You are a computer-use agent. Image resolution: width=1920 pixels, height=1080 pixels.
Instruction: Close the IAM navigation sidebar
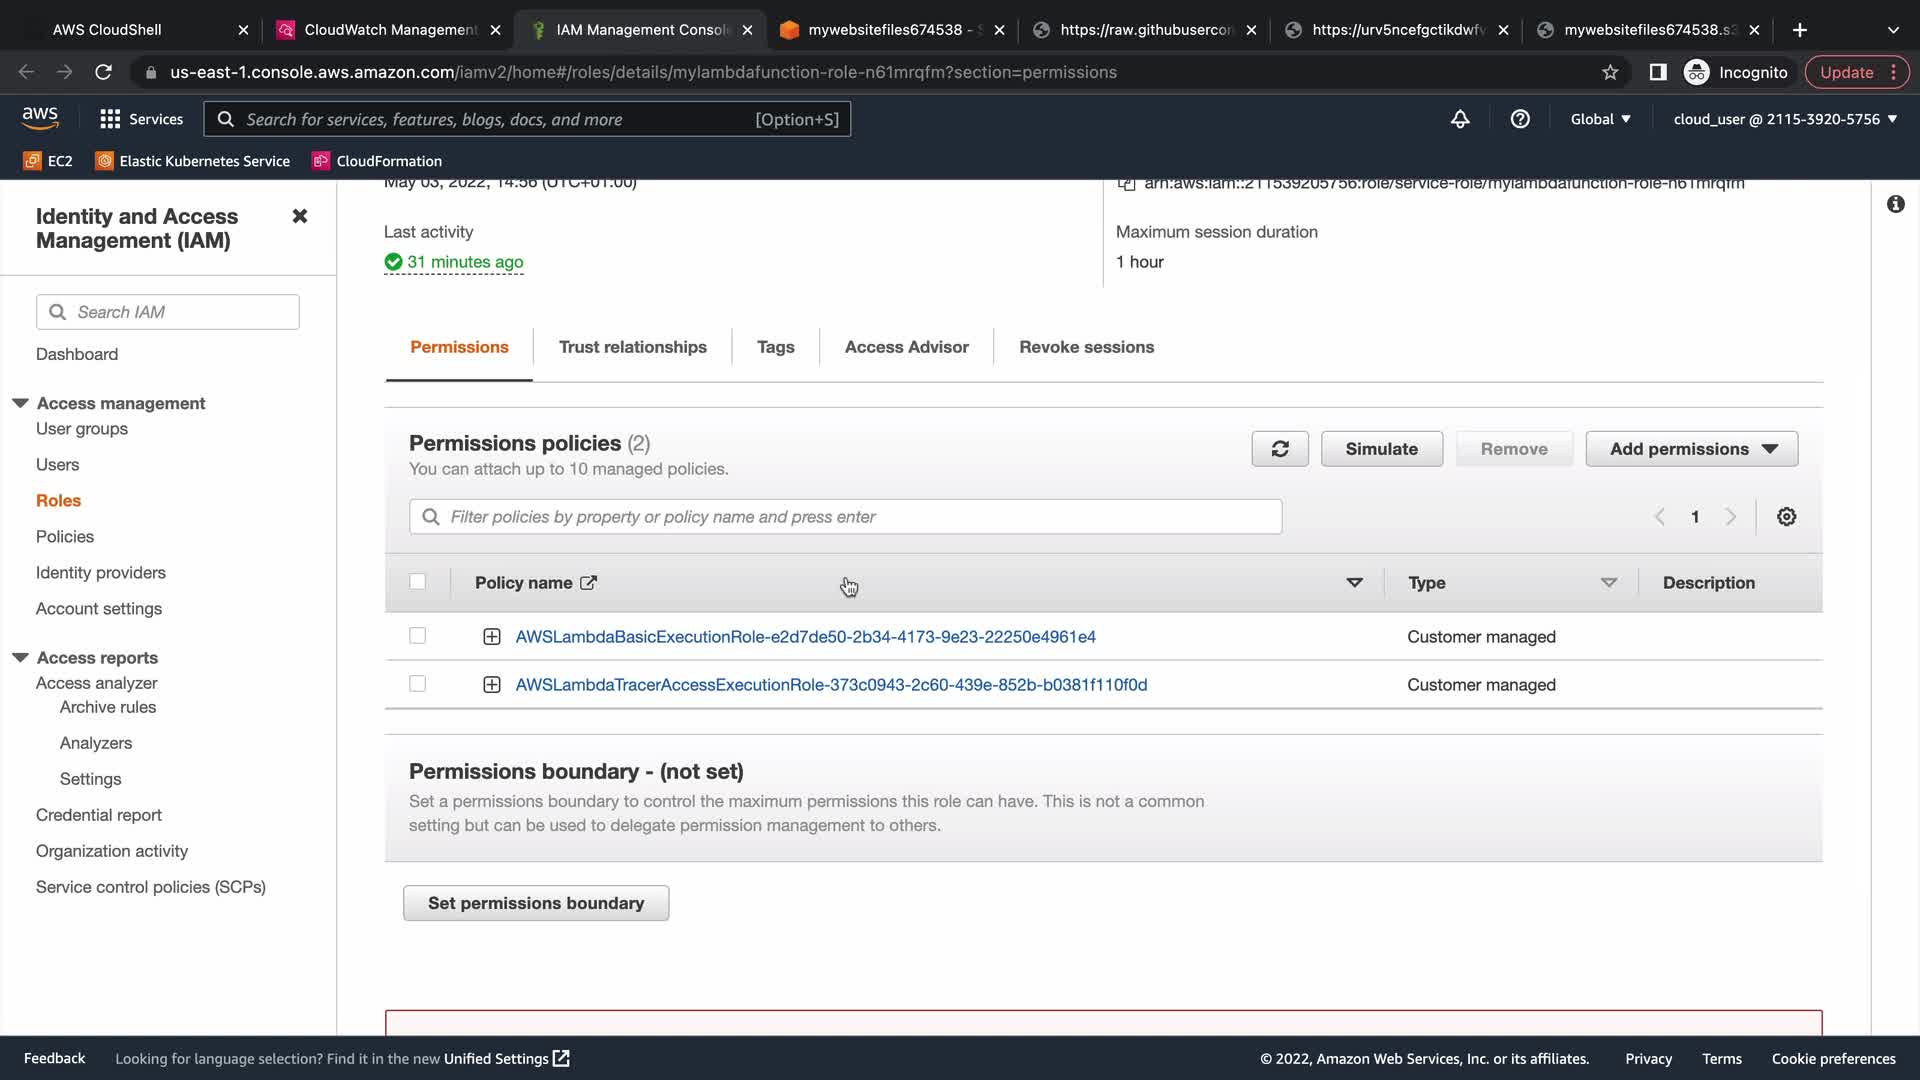[299, 216]
